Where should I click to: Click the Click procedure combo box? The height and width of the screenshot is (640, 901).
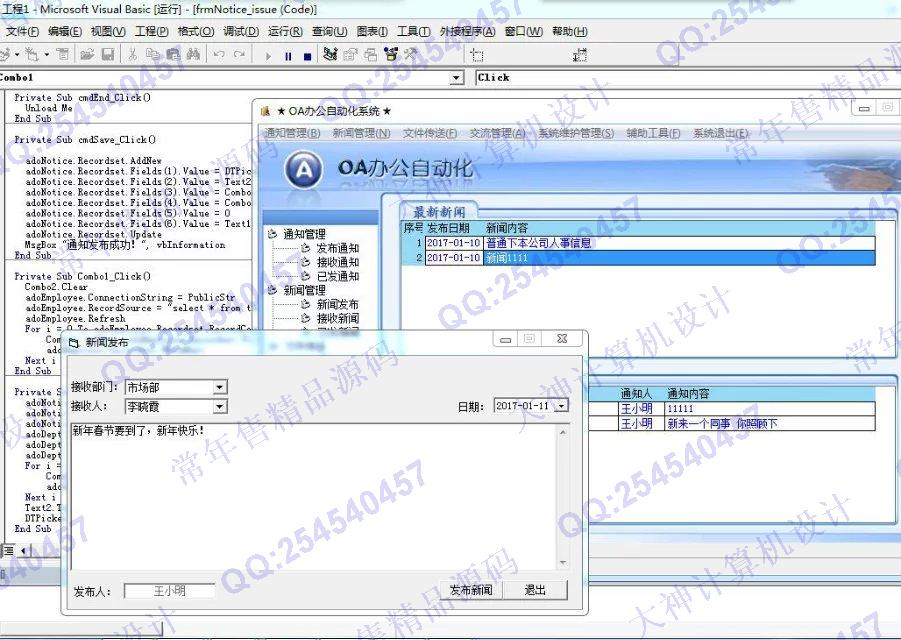pyautogui.click(x=688, y=78)
